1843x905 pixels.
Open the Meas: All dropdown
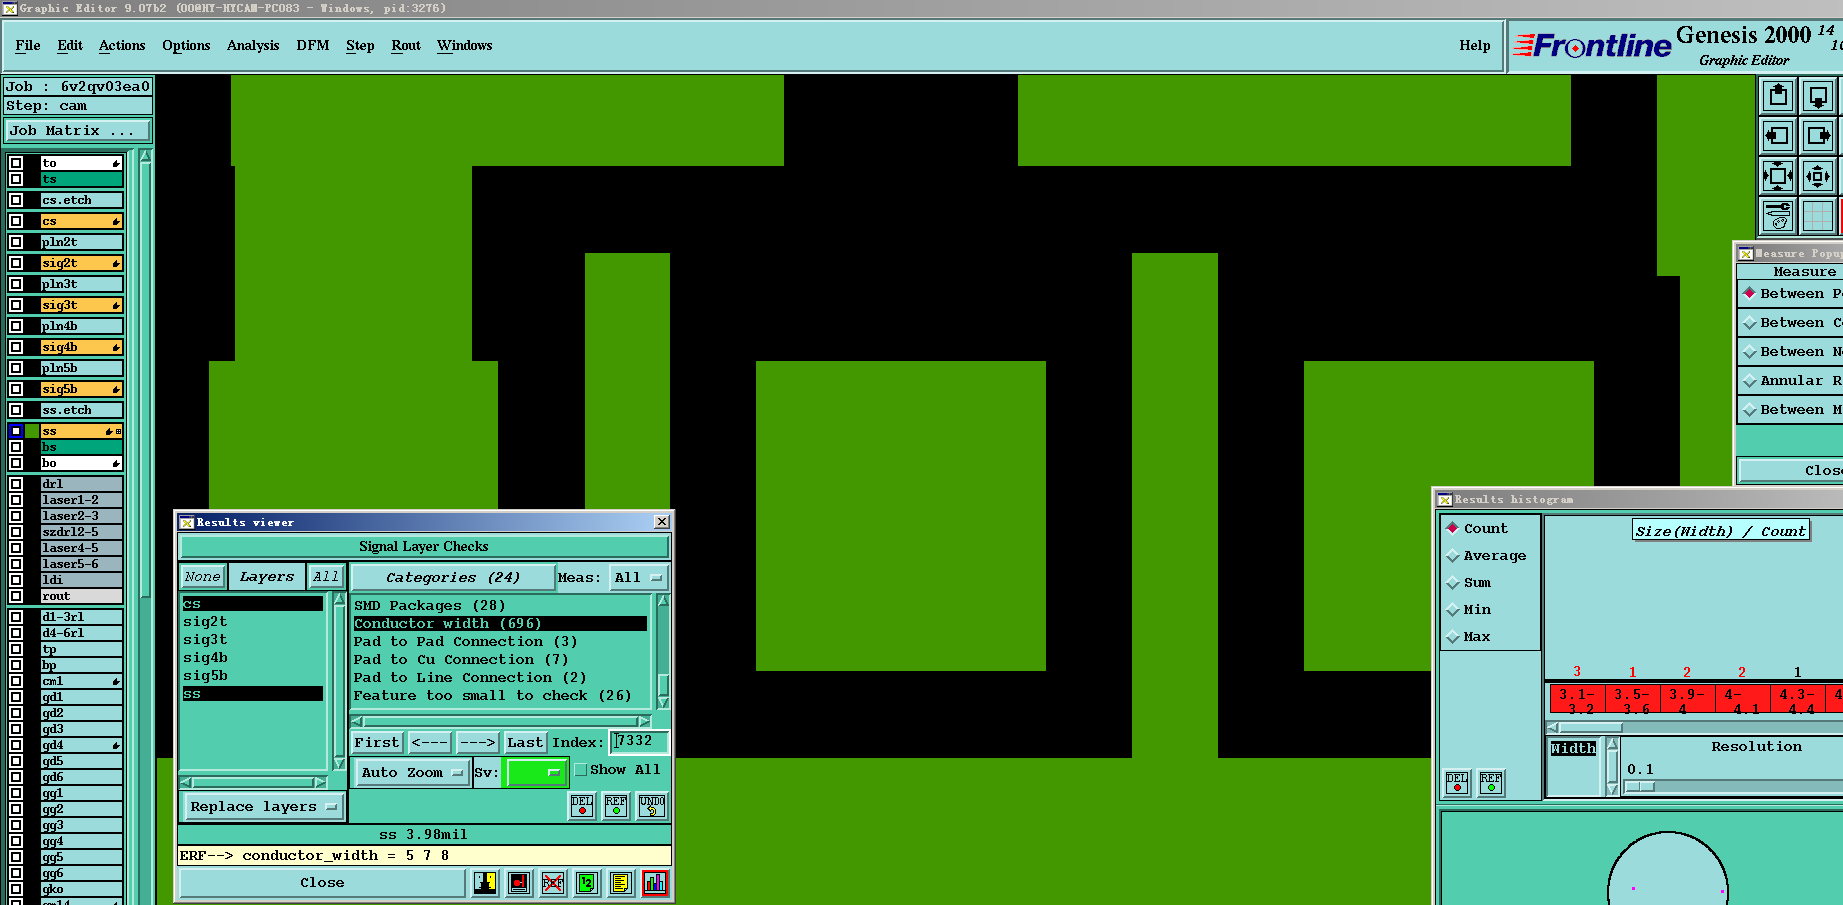tap(638, 577)
